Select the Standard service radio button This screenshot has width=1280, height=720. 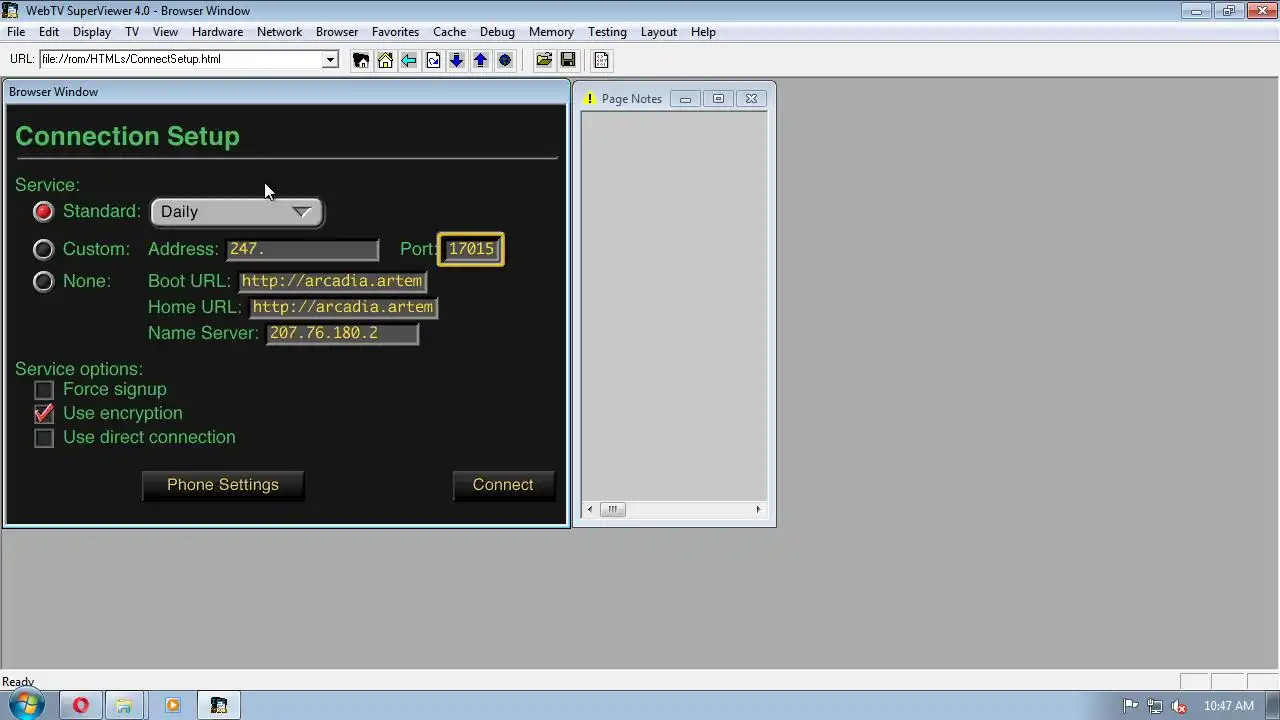(43, 212)
